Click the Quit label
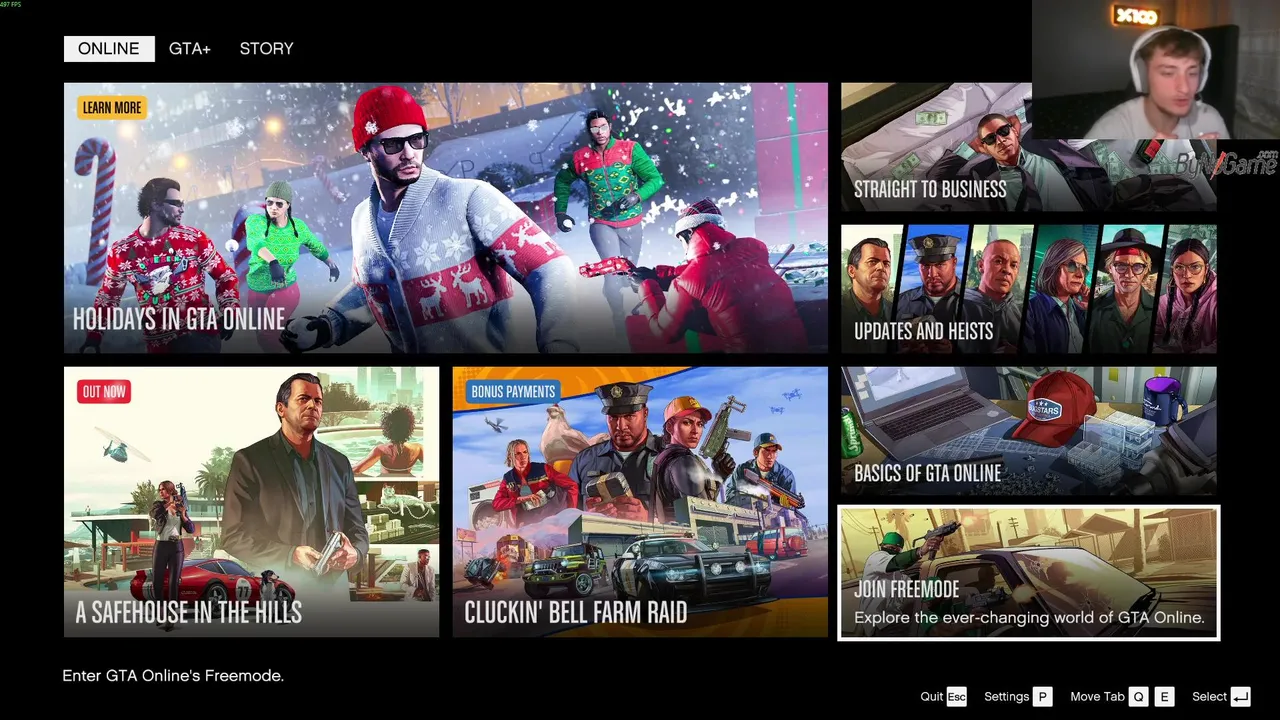This screenshot has width=1280, height=720. 932,697
